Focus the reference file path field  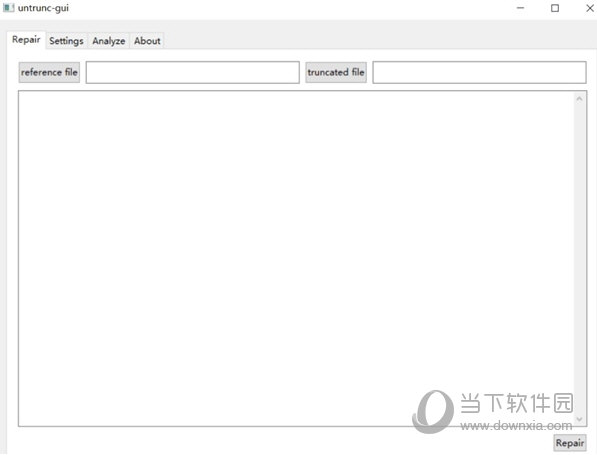[x=193, y=72]
